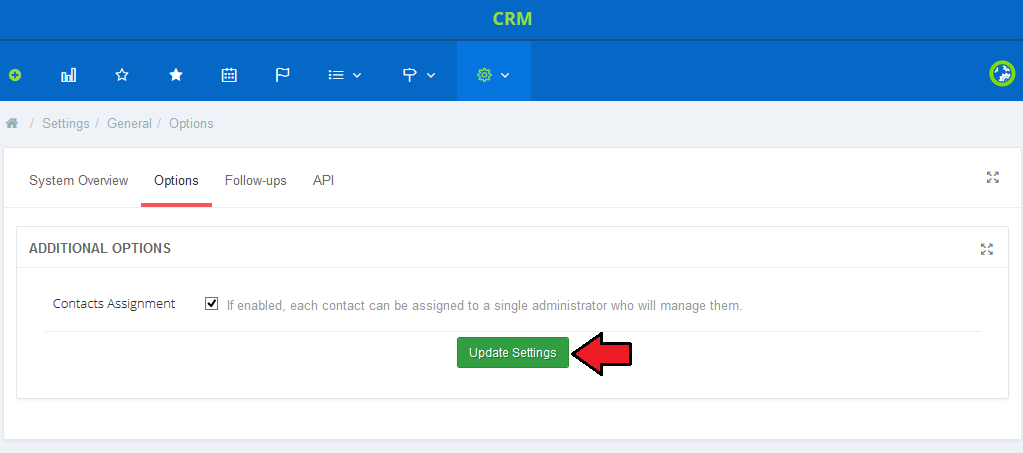Open the signpost menu dropdown
Screen dimensions: 1023x453
419,75
